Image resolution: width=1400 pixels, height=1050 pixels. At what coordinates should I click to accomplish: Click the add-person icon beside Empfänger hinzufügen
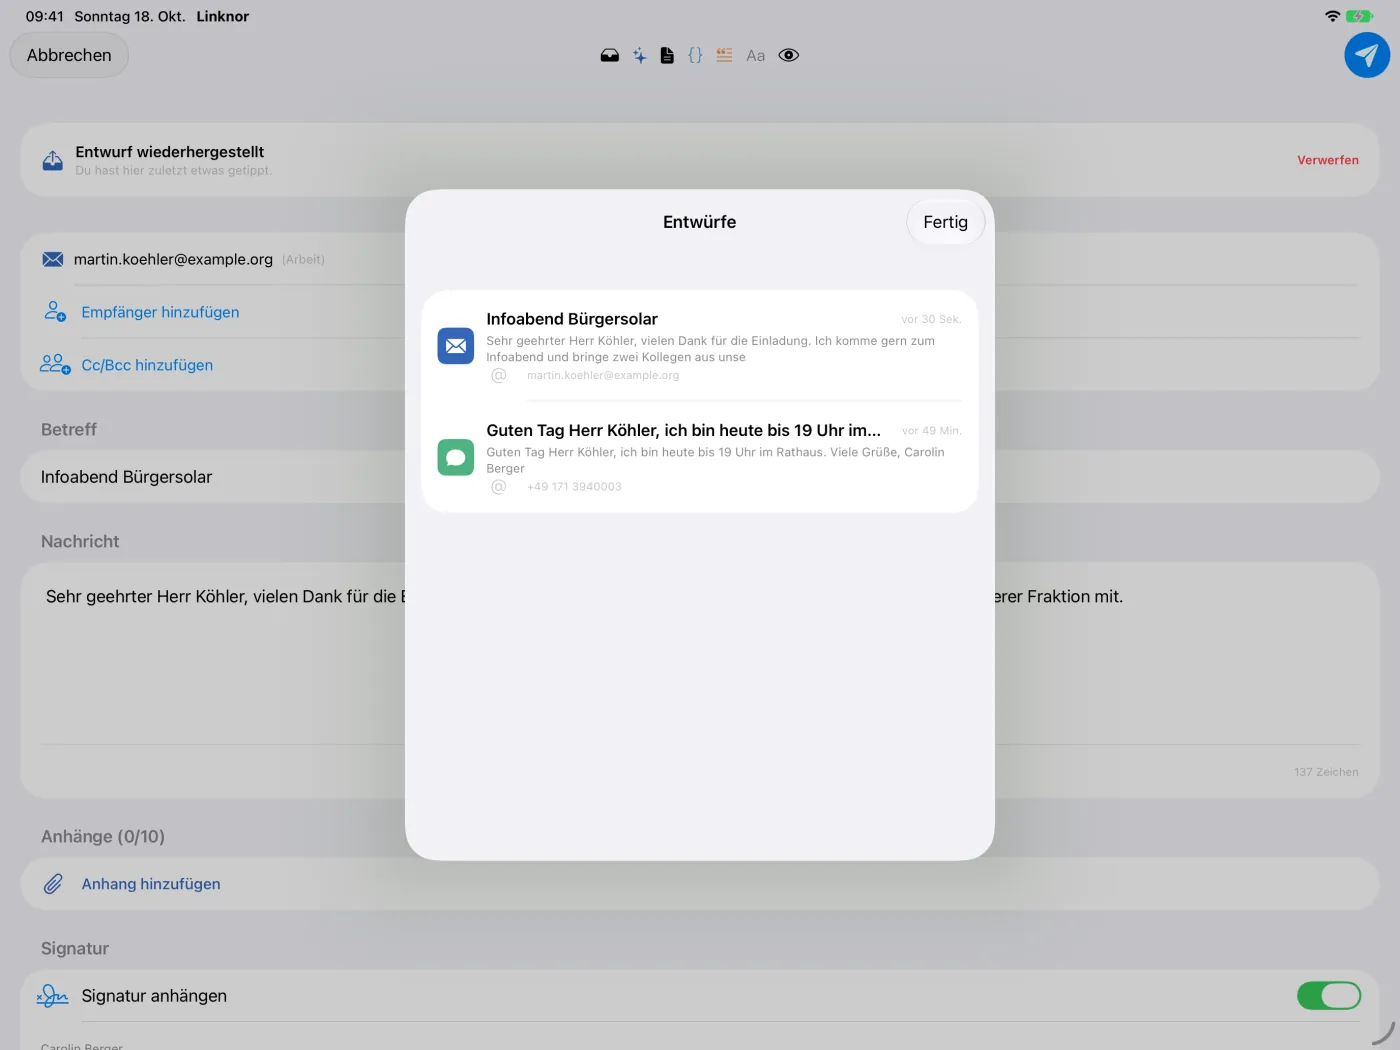tap(55, 312)
